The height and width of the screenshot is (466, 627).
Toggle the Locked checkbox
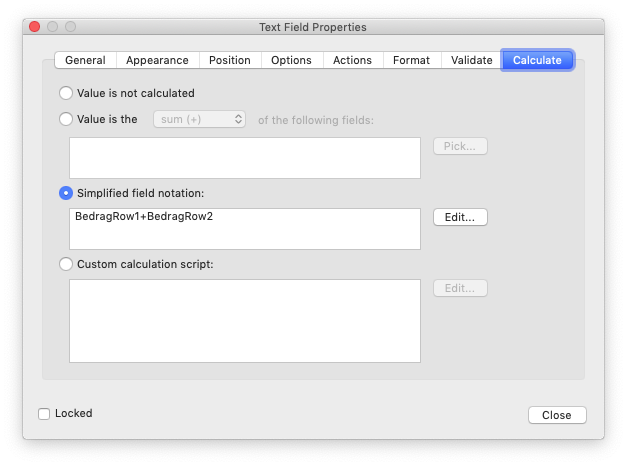coord(44,414)
